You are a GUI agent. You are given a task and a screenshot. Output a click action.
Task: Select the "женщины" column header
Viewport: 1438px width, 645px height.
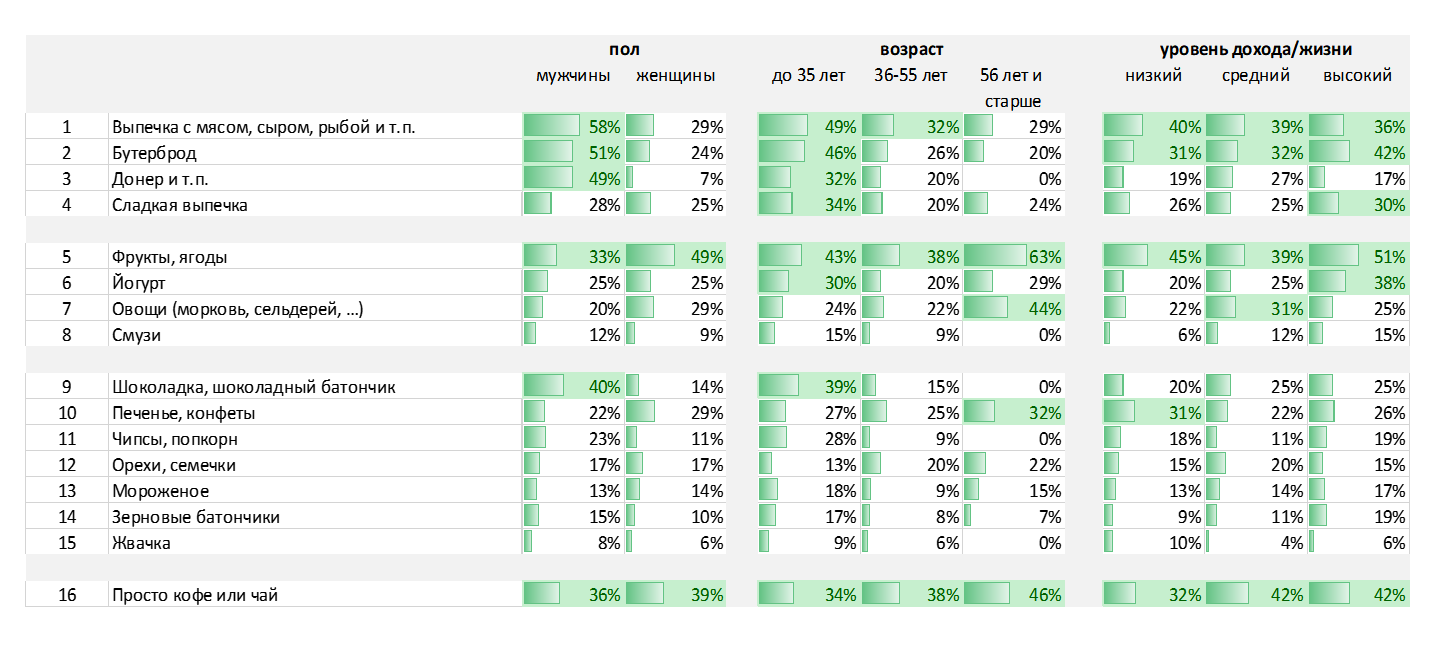coord(676,76)
